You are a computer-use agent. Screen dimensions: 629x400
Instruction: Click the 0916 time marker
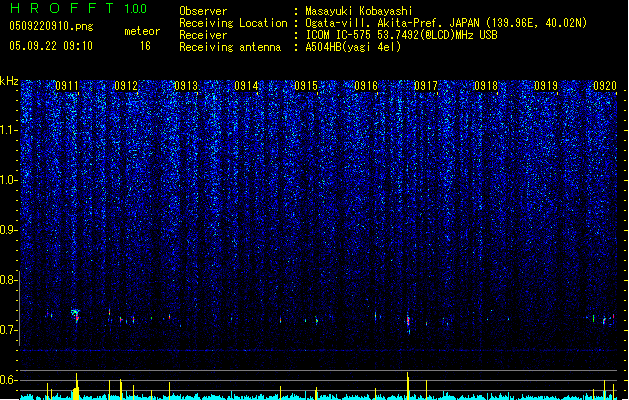coord(366,86)
